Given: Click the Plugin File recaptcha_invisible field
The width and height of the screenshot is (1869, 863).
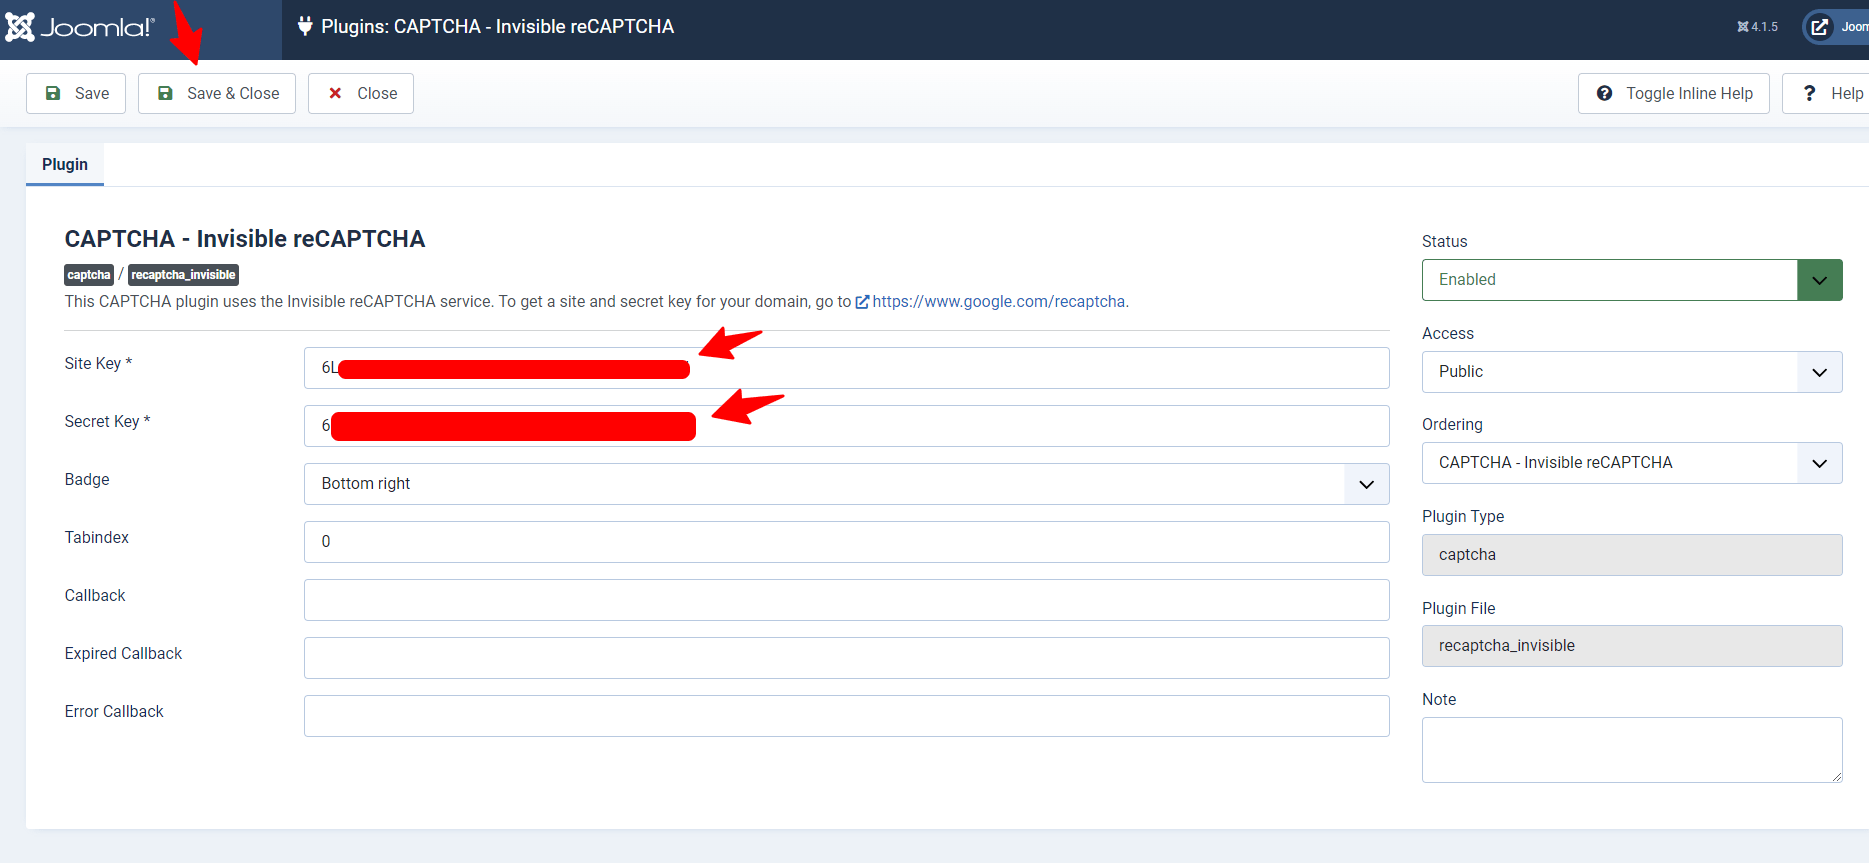Looking at the screenshot, I should 1632,646.
